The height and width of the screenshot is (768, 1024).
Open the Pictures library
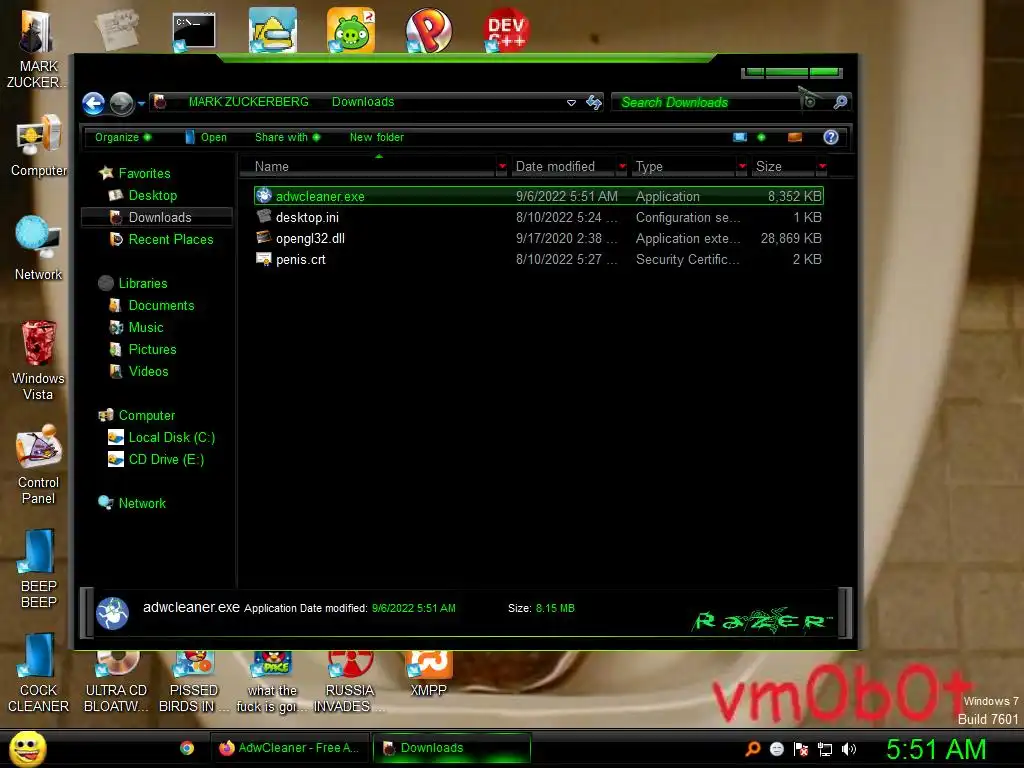click(x=142, y=349)
